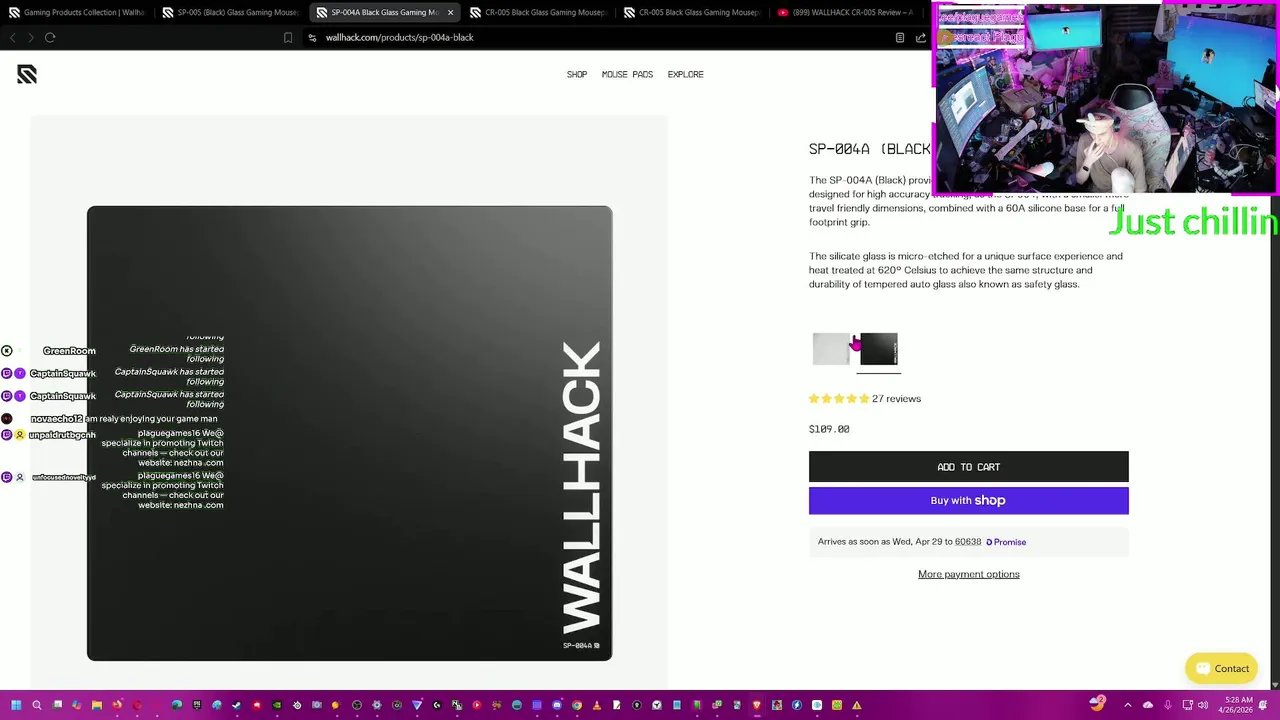
Task: Click microphone tray icon
Action: tap(1167, 705)
